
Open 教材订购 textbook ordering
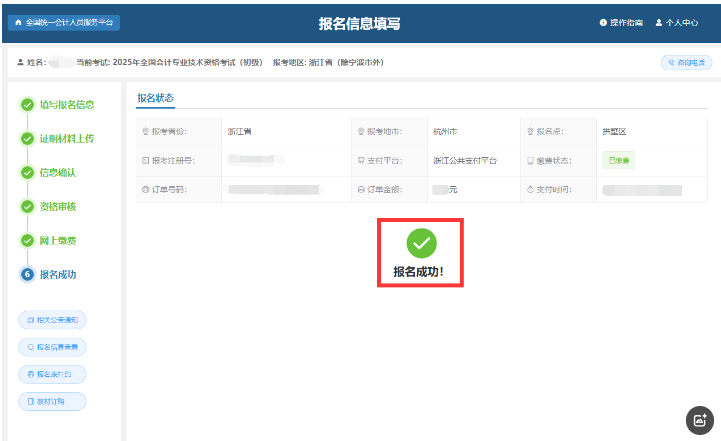click(52, 401)
